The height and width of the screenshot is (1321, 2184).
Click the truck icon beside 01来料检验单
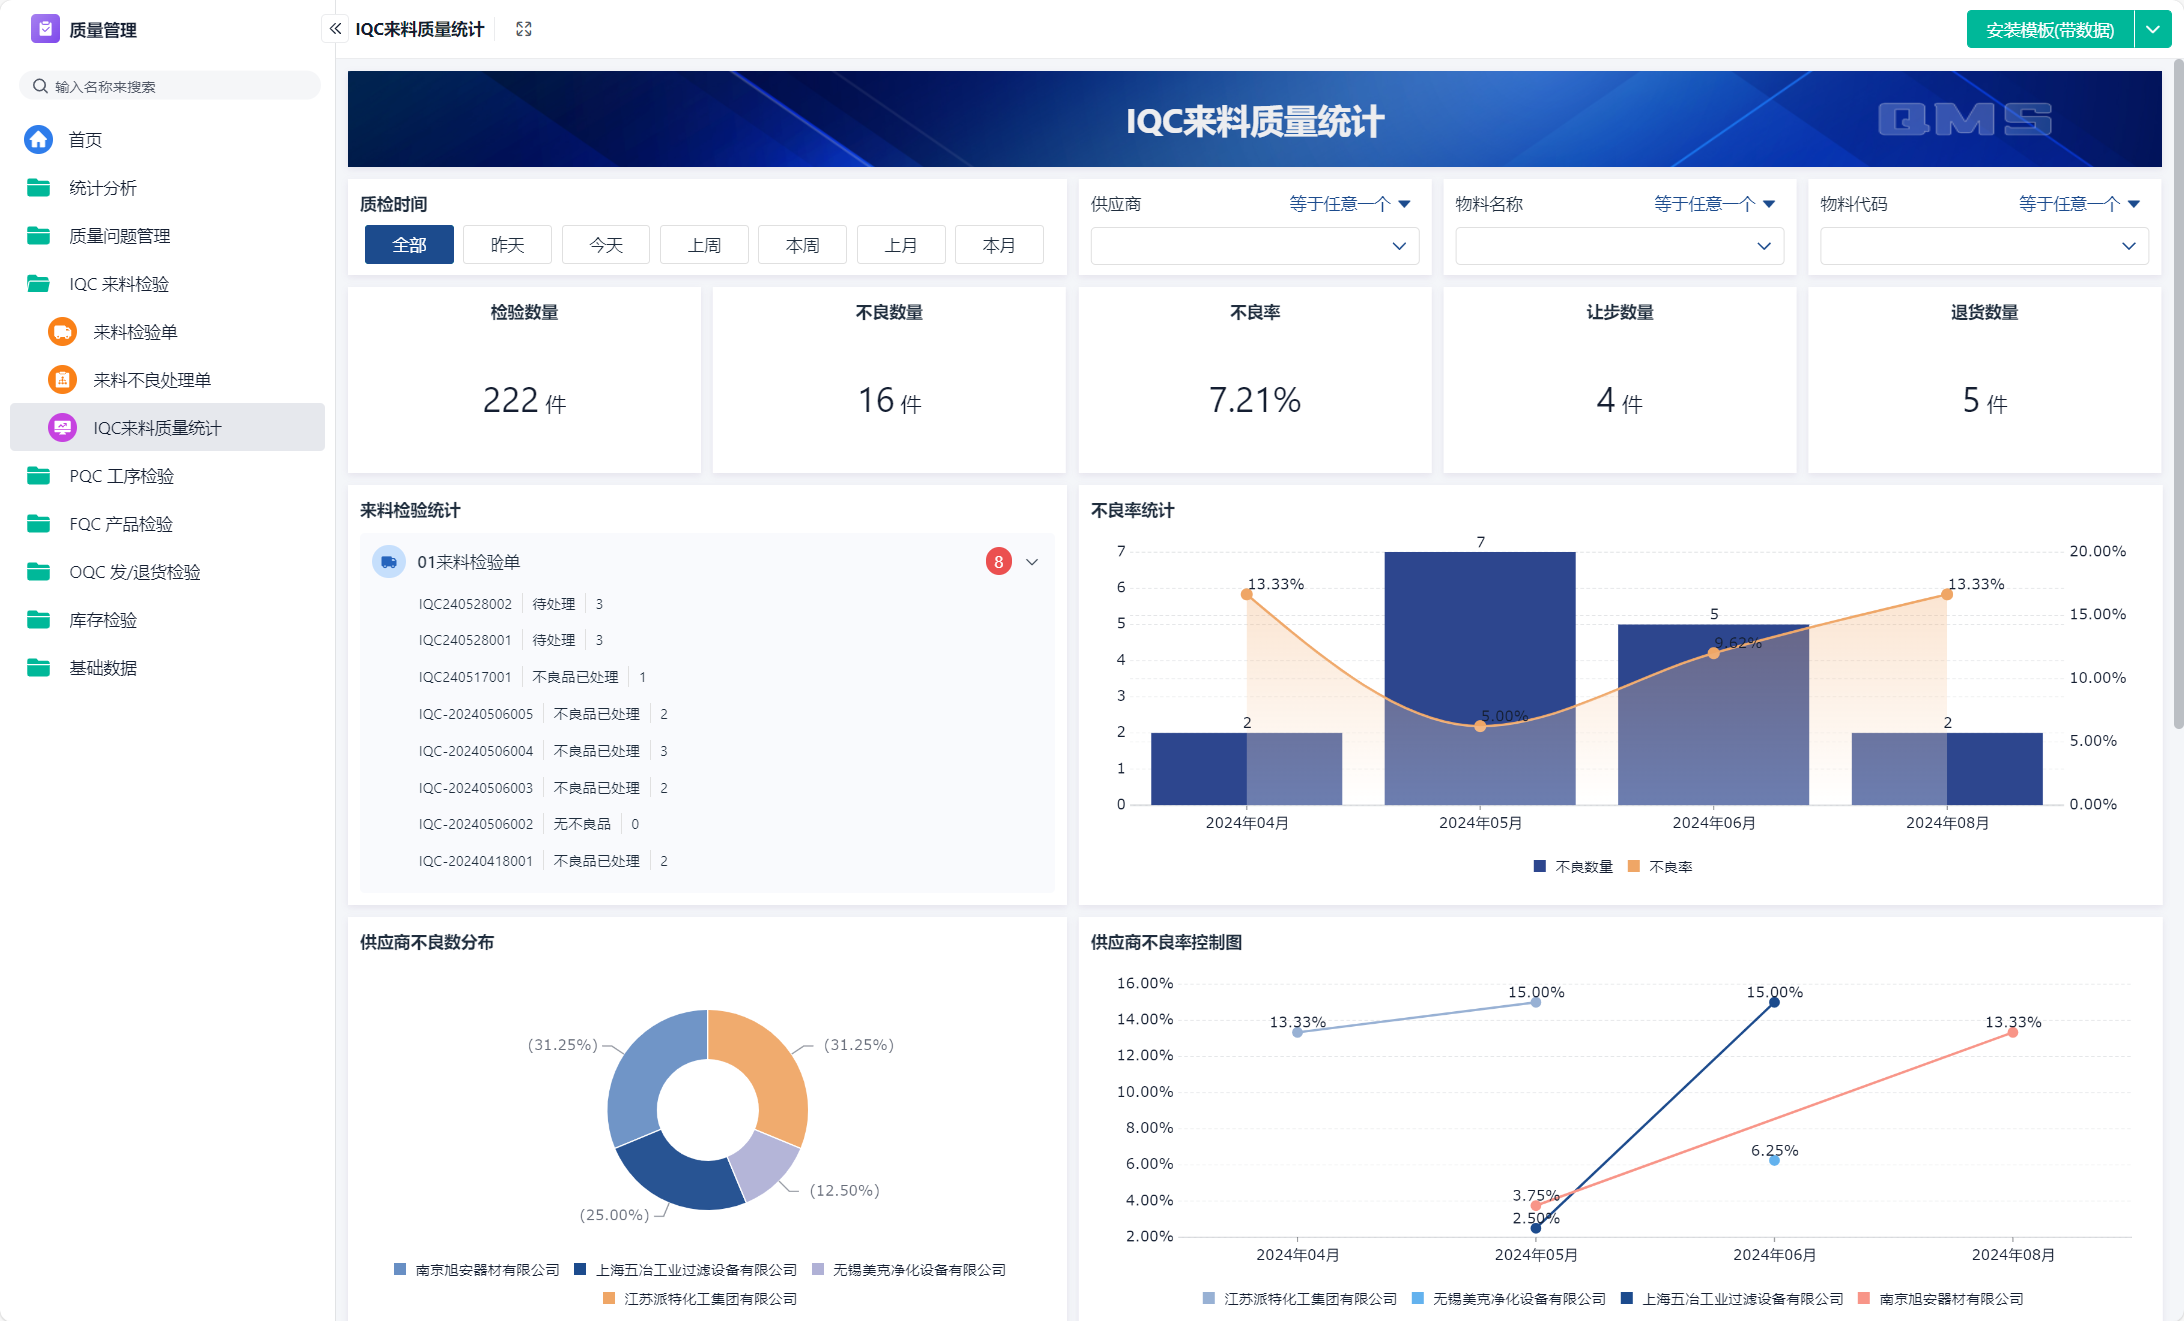tap(389, 562)
